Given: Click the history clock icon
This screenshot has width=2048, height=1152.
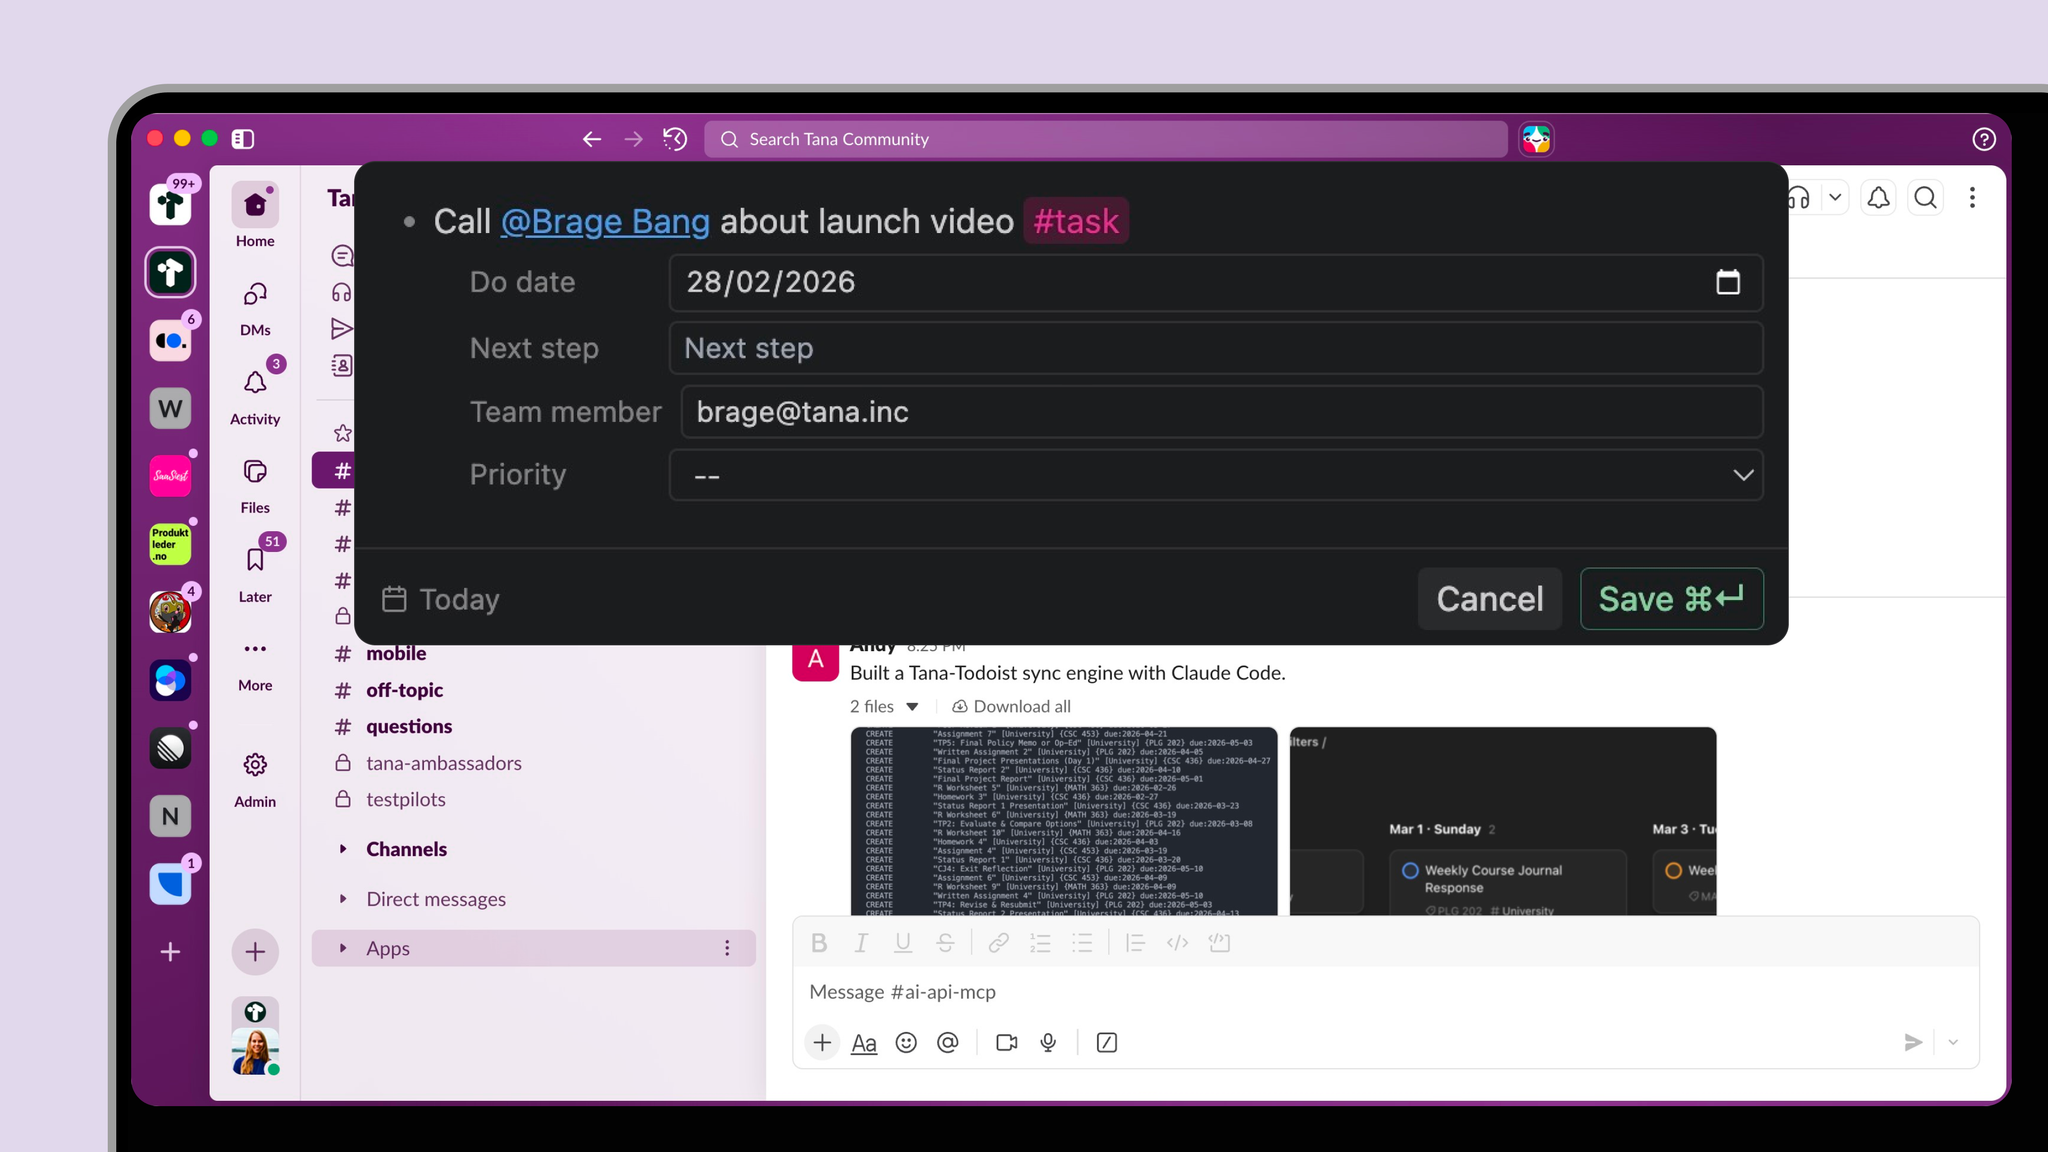Looking at the screenshot, I should pyautogui.click(x=675, y=139).
